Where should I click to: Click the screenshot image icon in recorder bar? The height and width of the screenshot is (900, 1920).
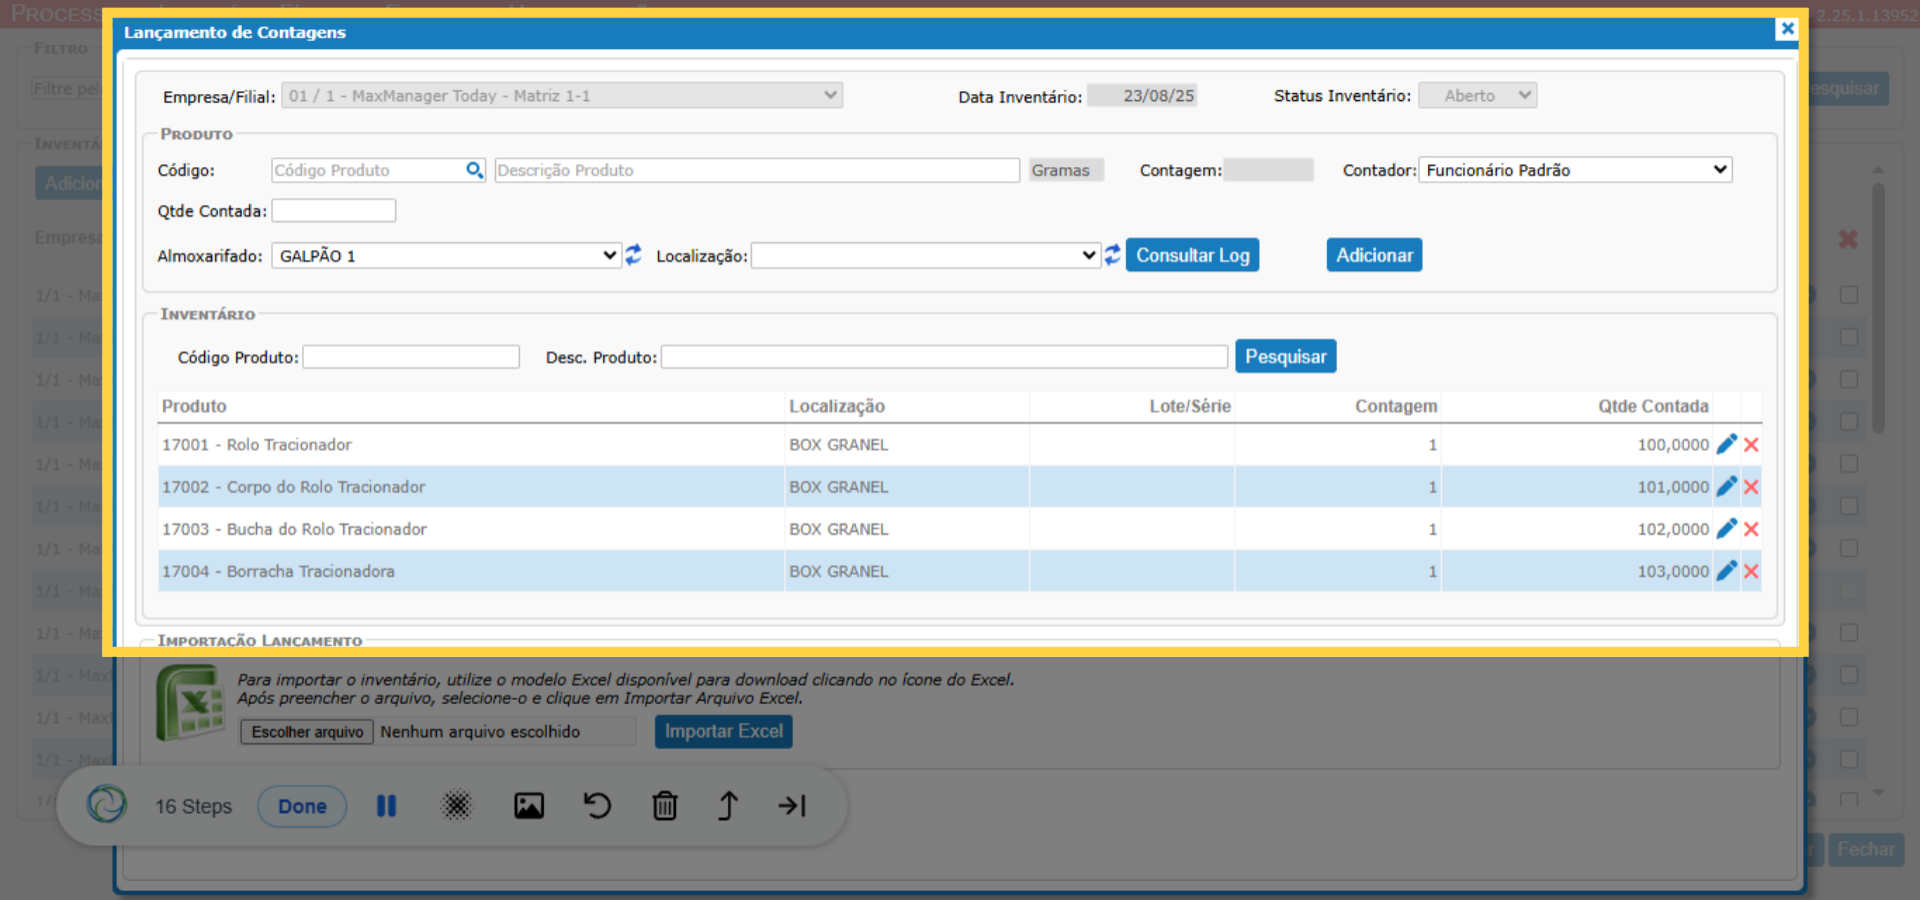coord(529,806)
